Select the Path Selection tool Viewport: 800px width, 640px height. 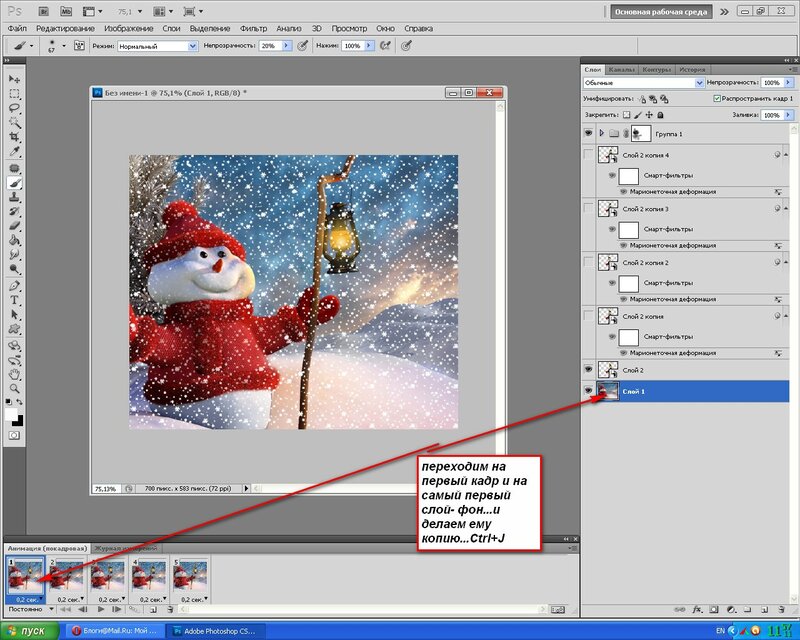[x=14, y=314]
